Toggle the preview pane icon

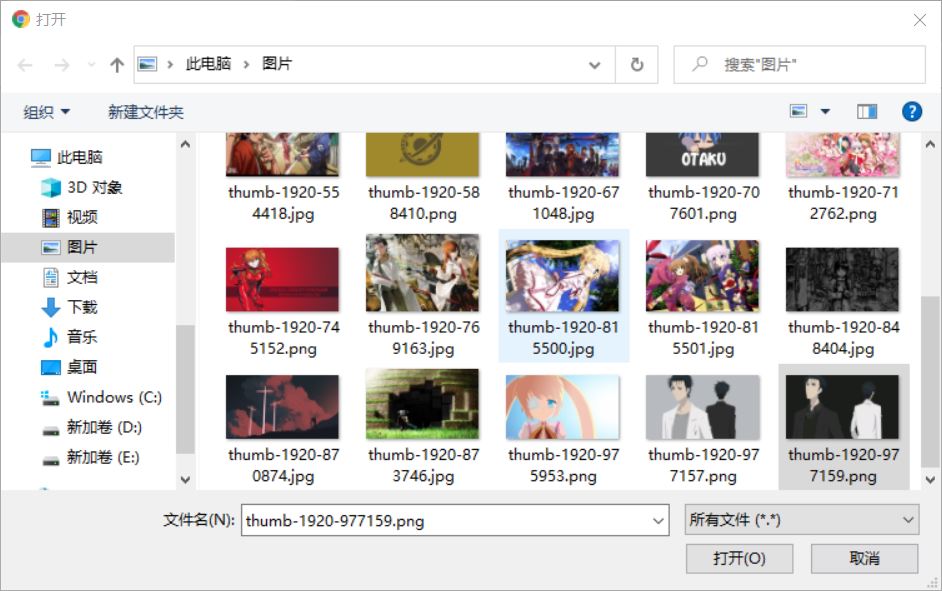pos(867,111)
